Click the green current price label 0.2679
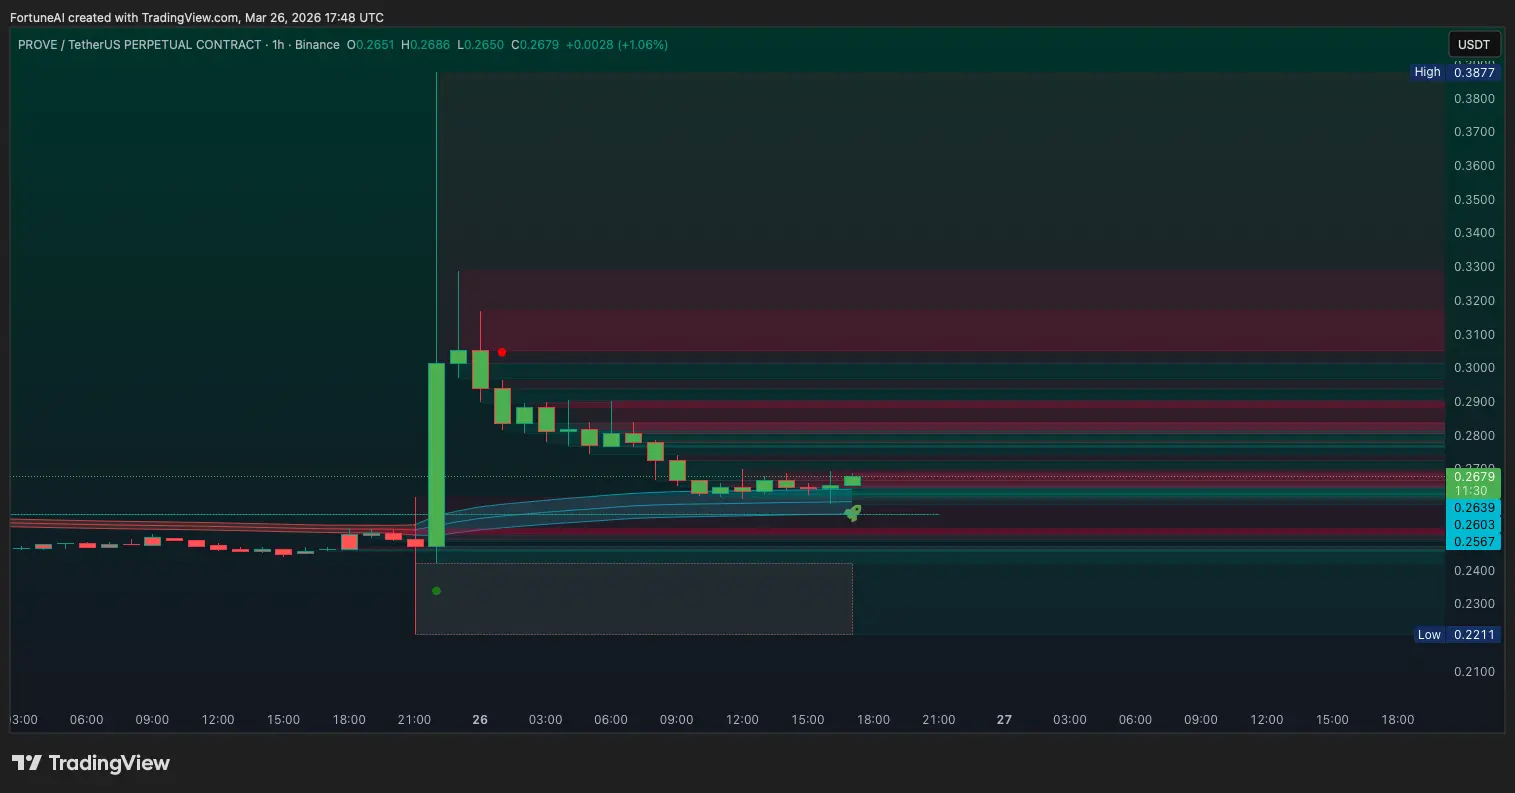 (1474, 477)
